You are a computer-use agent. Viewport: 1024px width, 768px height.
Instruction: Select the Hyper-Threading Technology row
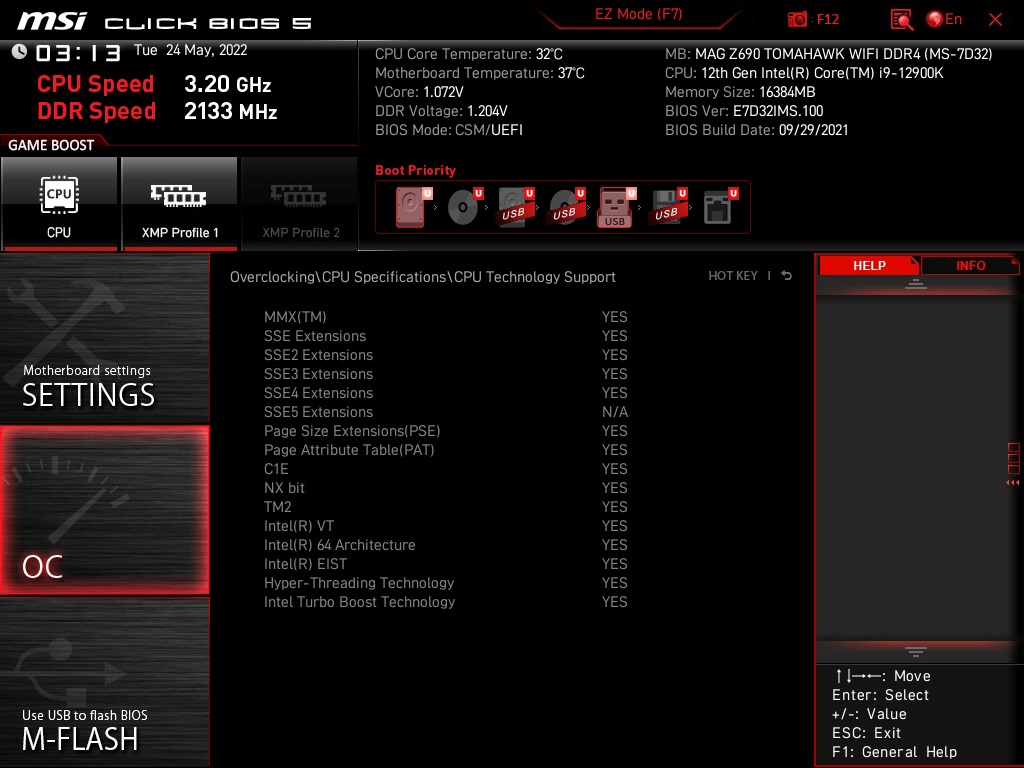(x=445, y=583)
